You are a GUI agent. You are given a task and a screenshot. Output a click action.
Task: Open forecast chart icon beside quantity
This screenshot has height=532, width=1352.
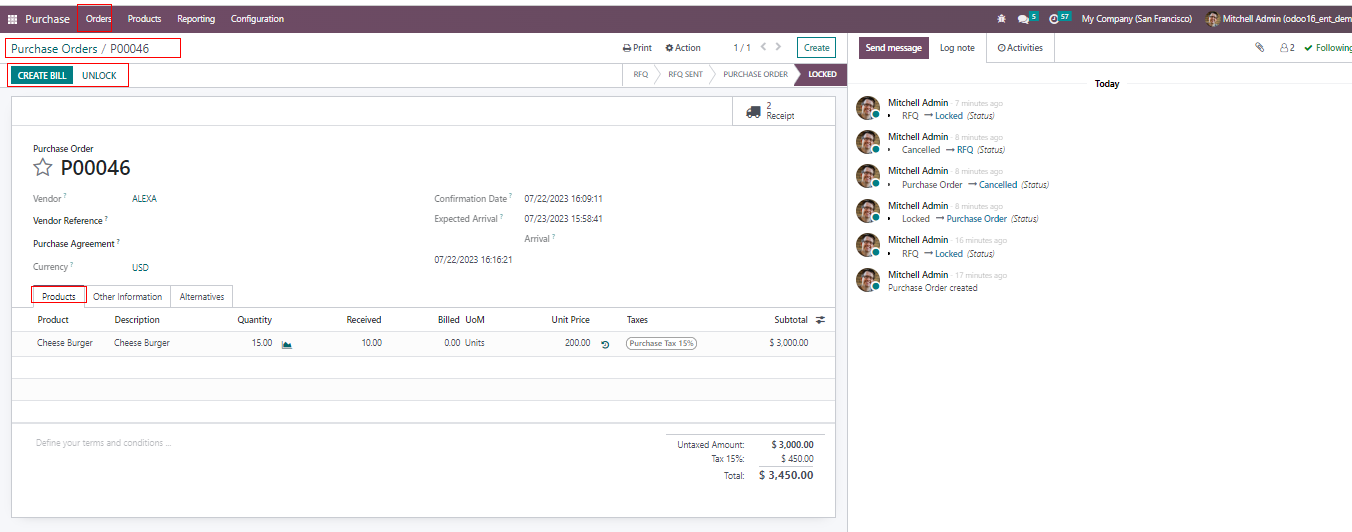coord(287,344)
